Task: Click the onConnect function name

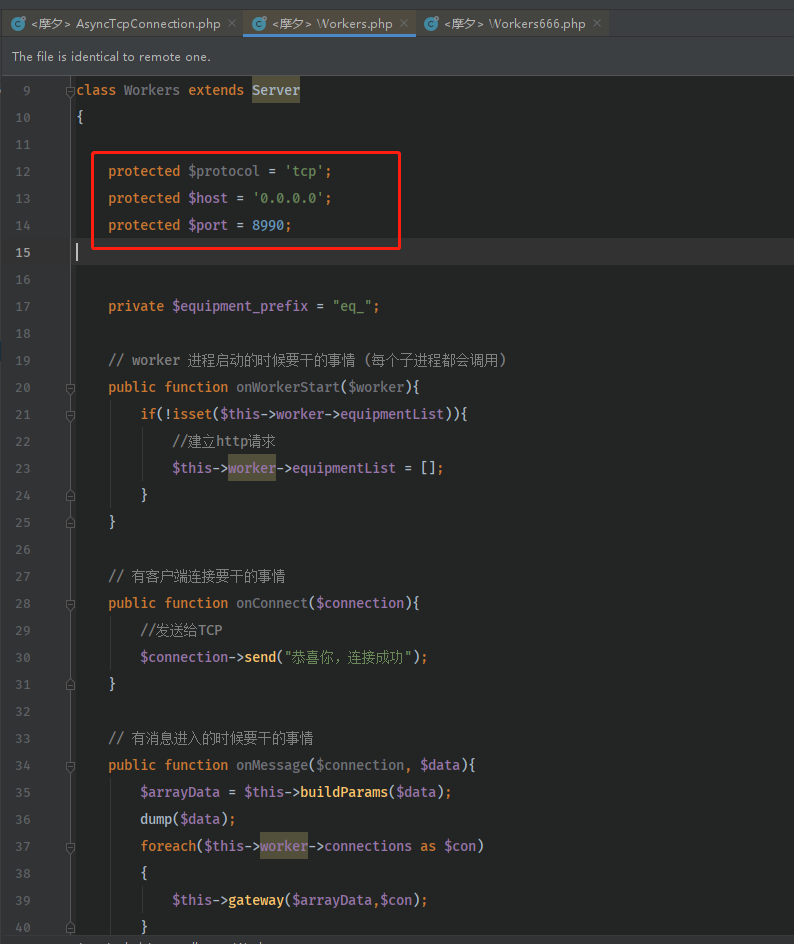Action: [x=271, y=603]
